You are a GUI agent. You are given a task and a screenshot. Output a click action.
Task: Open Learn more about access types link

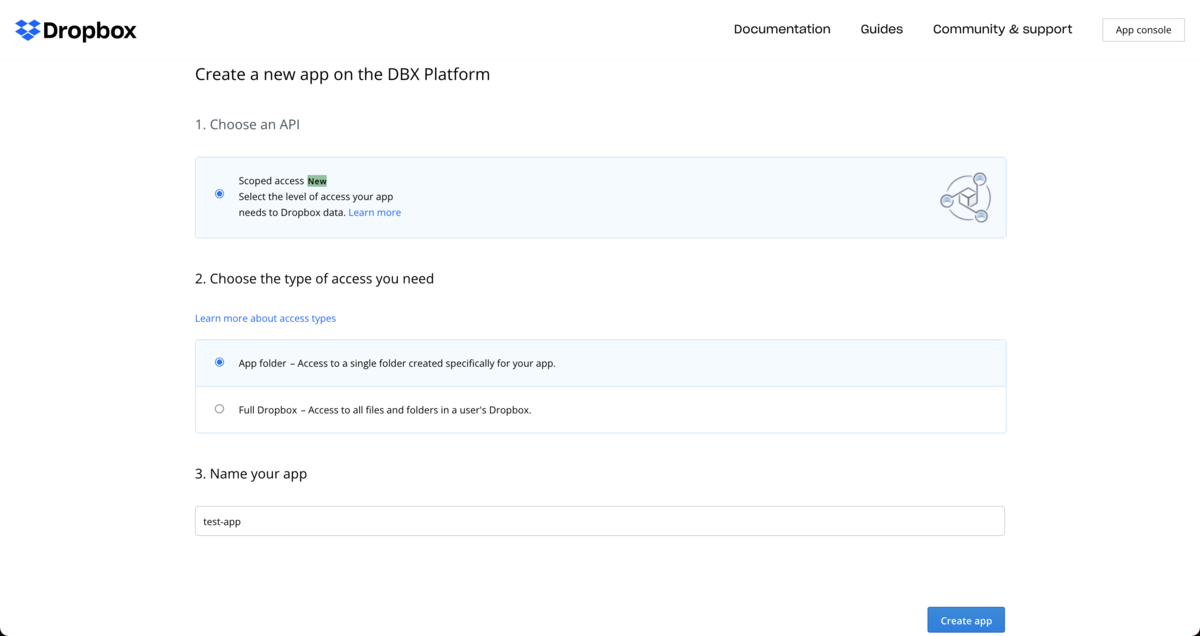tap(265, 318)
